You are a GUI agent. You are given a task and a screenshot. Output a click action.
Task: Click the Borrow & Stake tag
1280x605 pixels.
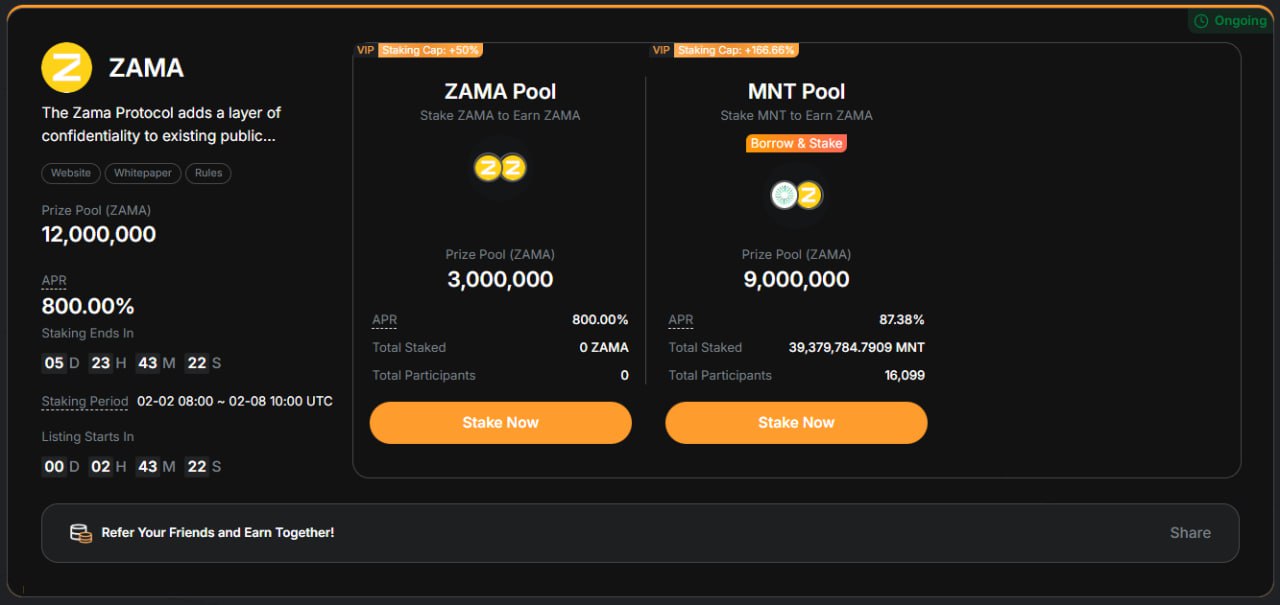coord(796,143)
